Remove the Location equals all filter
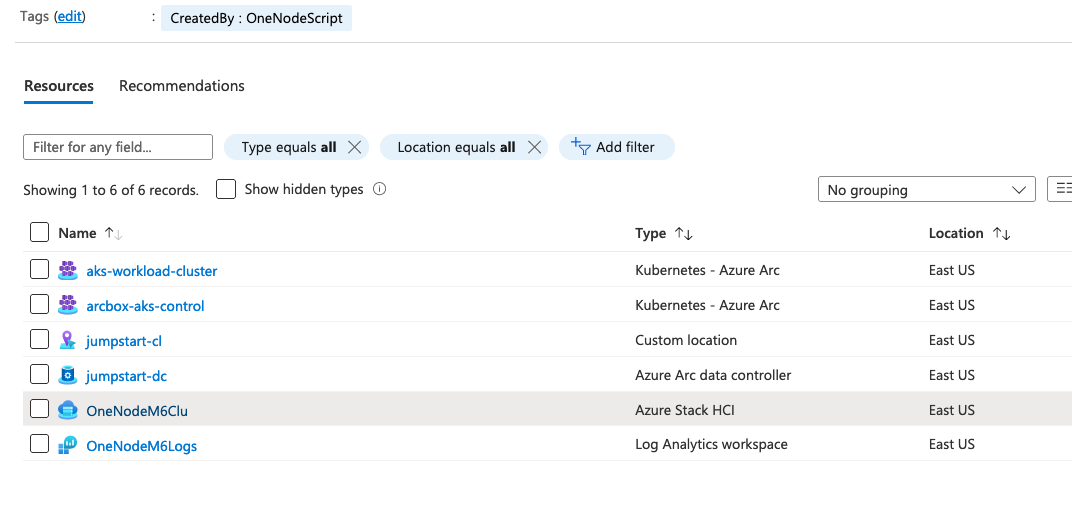Screen dimensions: 1072x505 click(535, 147)
